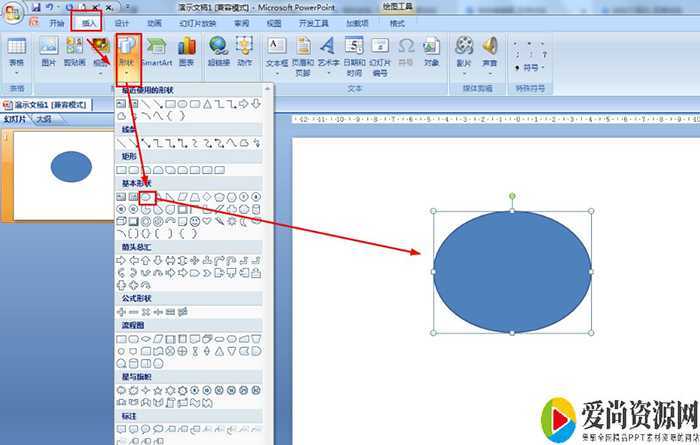Image resolution: width=700 pixels, height=445 pixels.
Task: Choose the smiley face shape
Action: coord(195,221)
